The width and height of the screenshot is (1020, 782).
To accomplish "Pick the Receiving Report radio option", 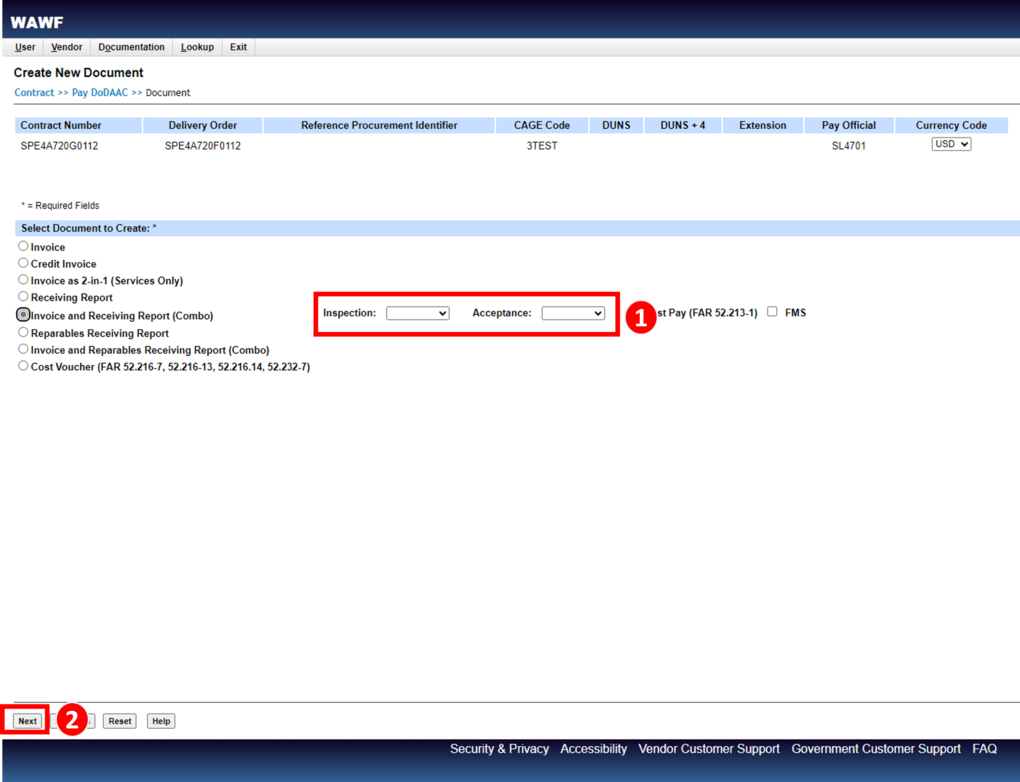I will coord(23,297).
